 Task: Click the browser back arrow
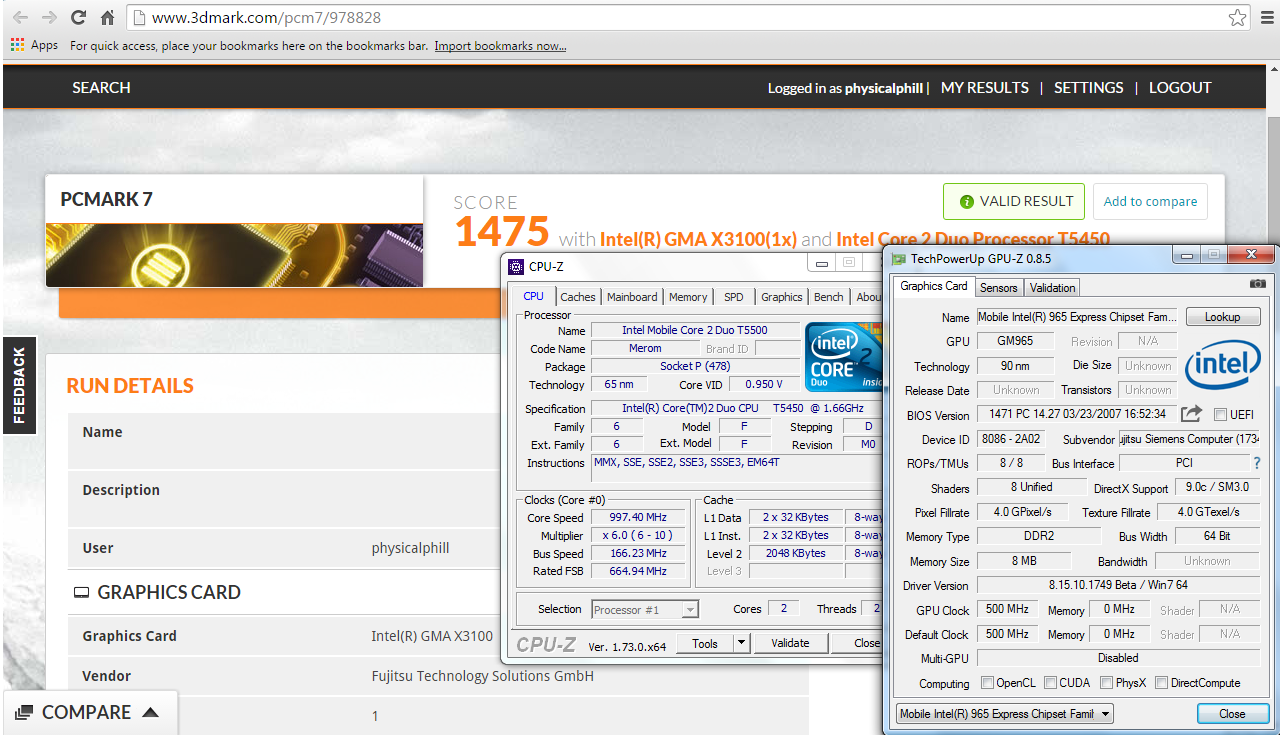pyautogui.click(x=19, y=17)
